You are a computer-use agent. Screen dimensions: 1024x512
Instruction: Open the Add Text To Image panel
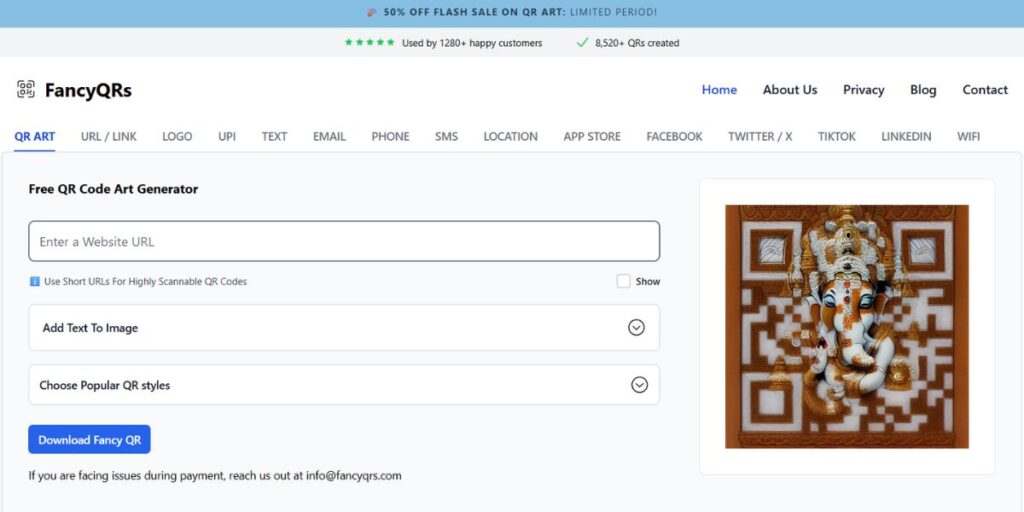pos(344,327)
